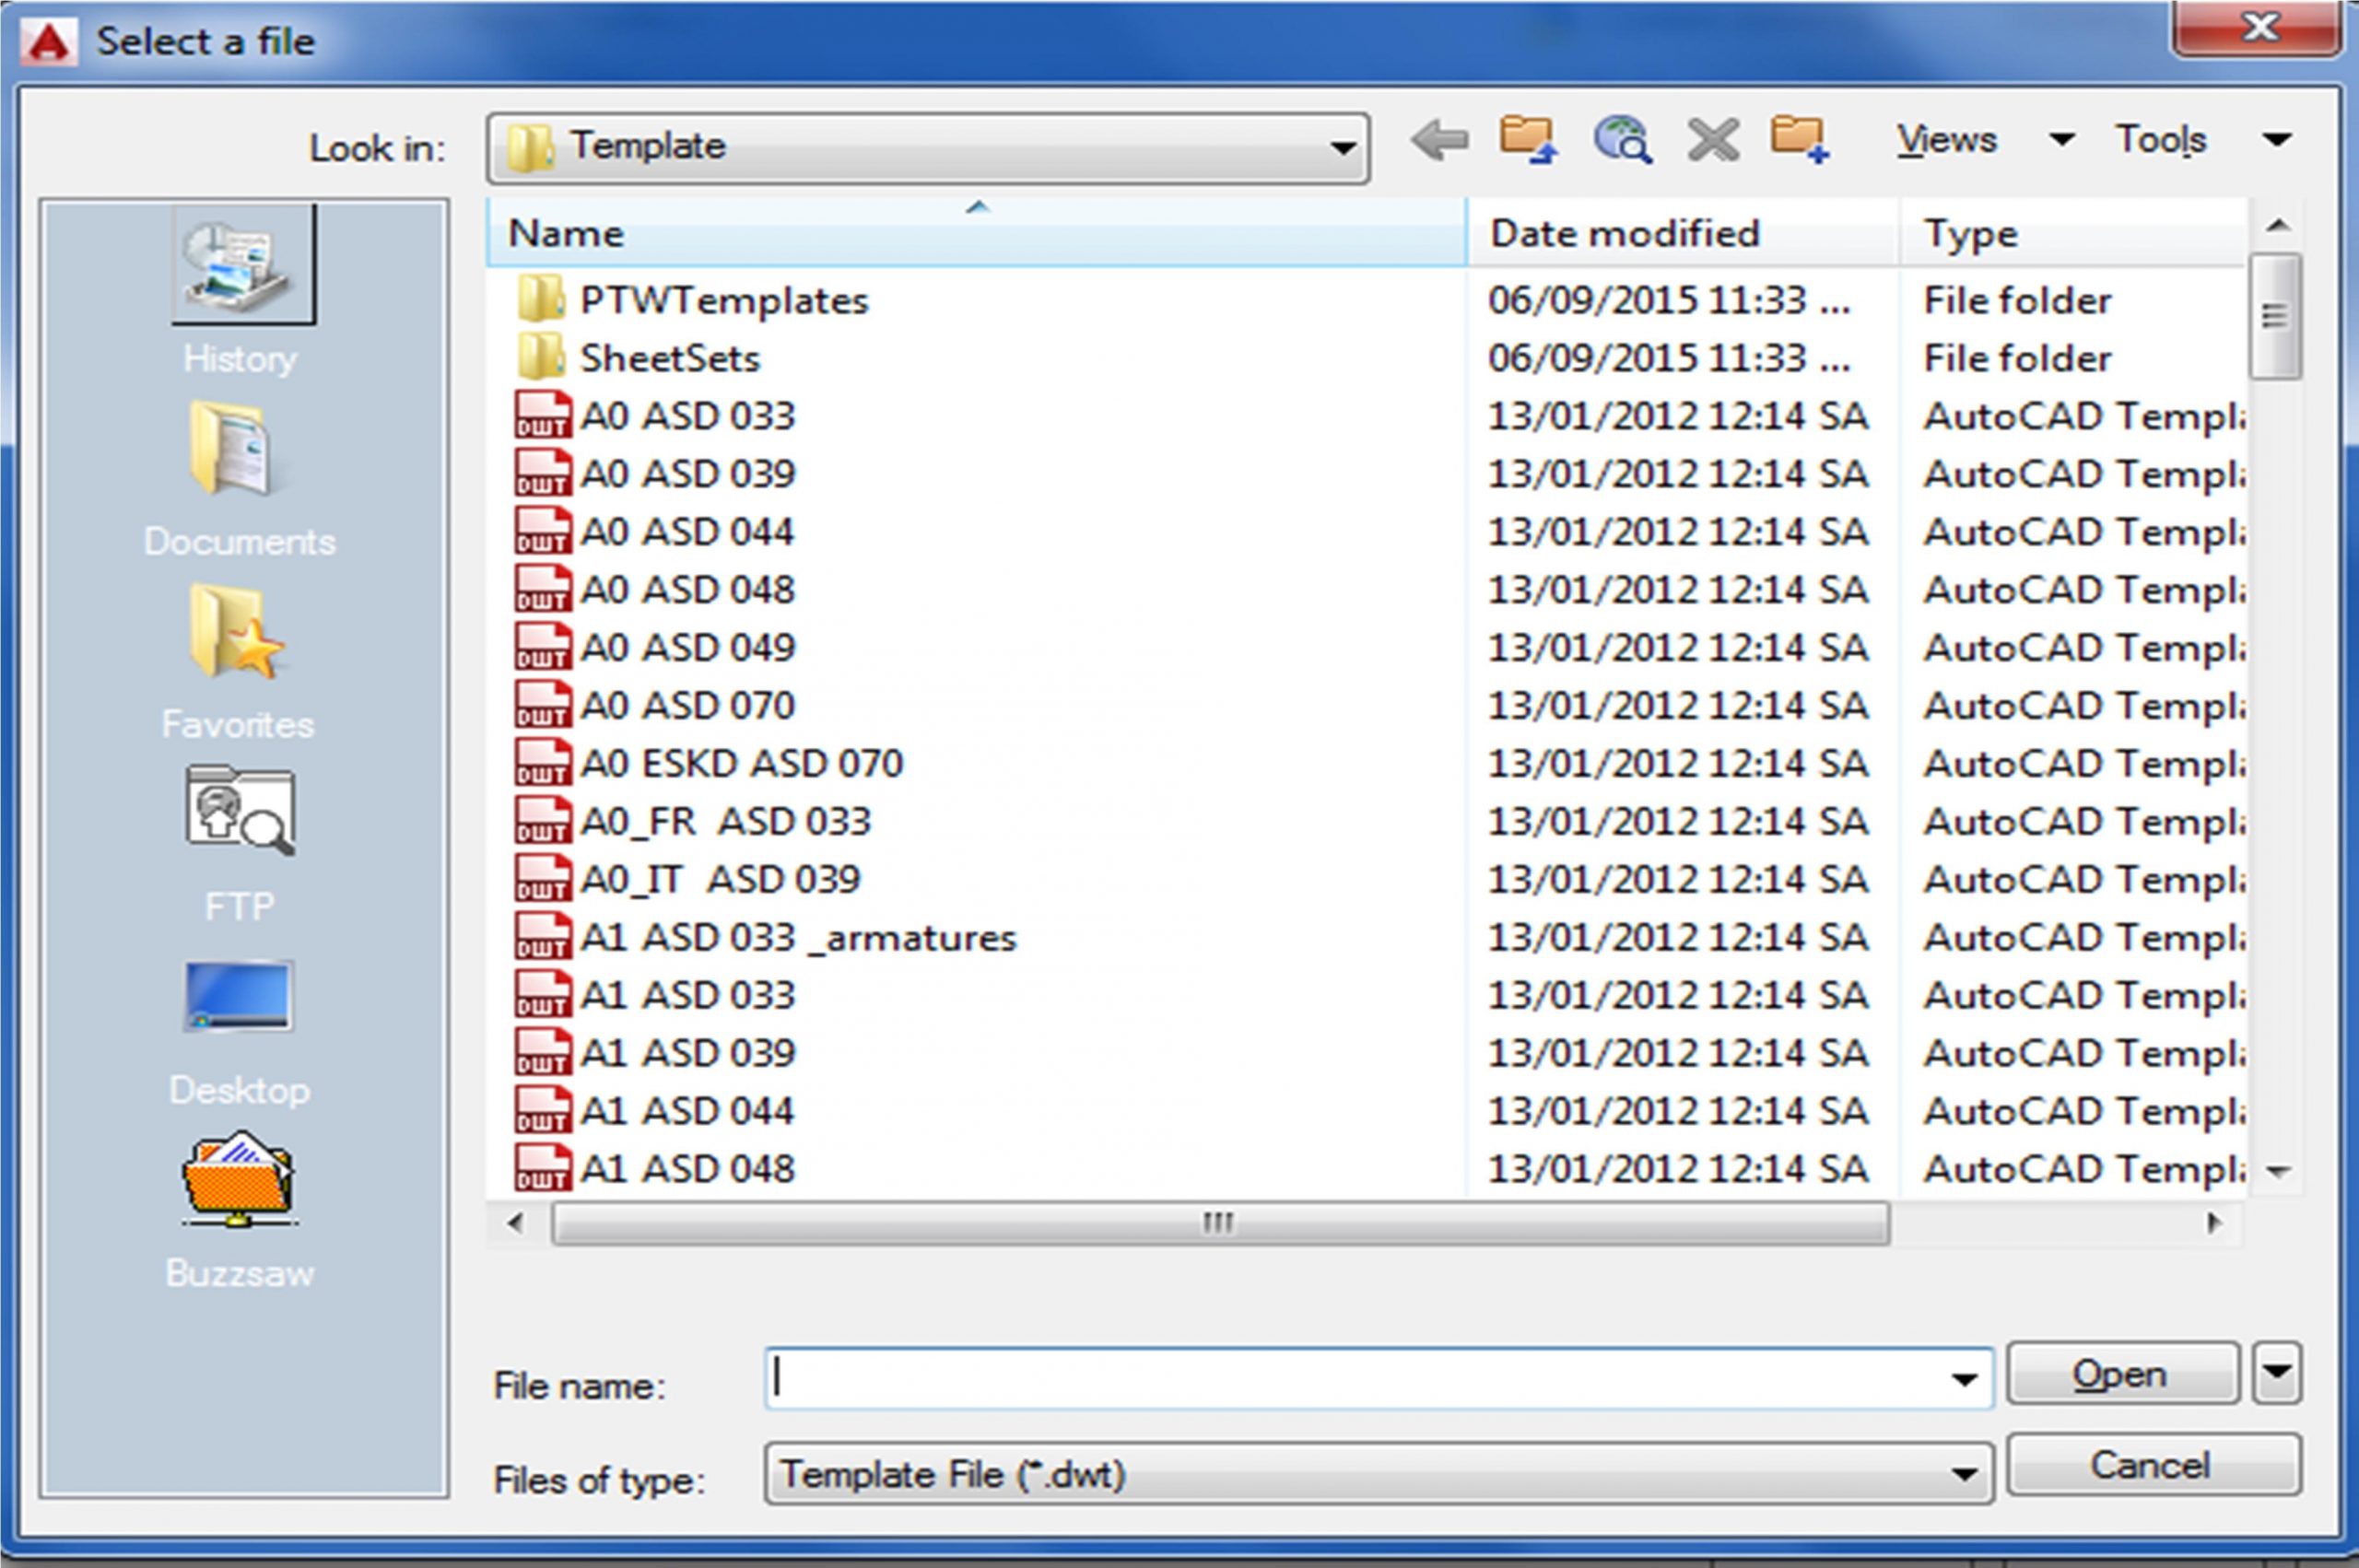
Task: Click the Back arrow navigation icon
Action: pos(1439,141)
